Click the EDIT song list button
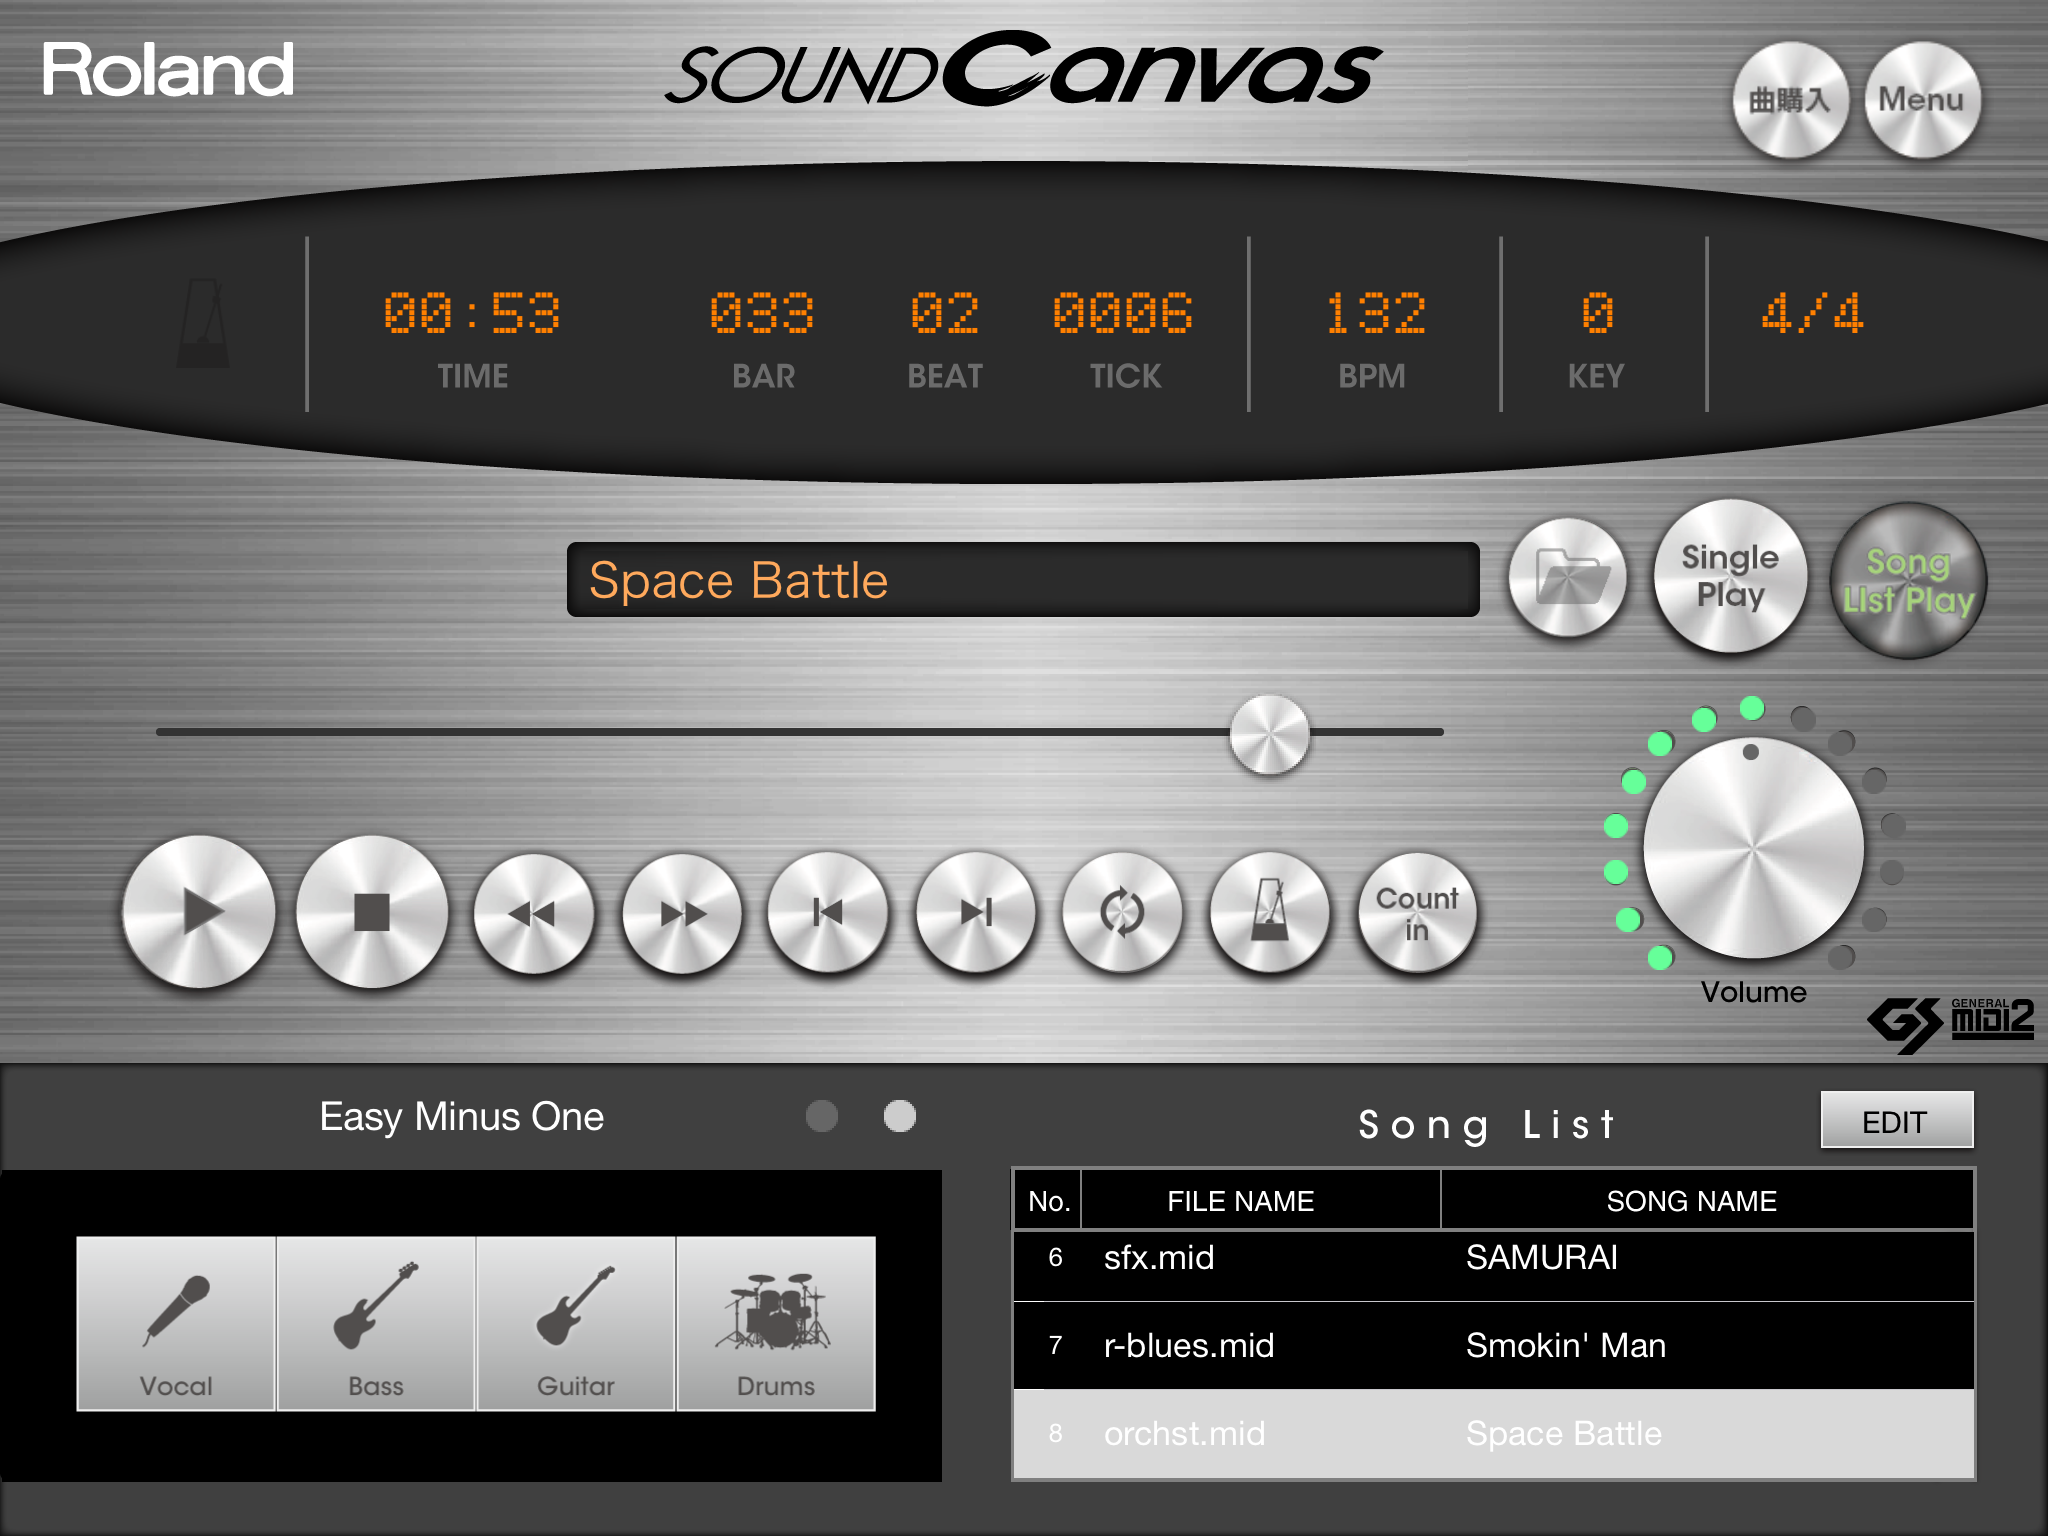This screenshot has height=1536, width=2048. tap(1896, 1121)
